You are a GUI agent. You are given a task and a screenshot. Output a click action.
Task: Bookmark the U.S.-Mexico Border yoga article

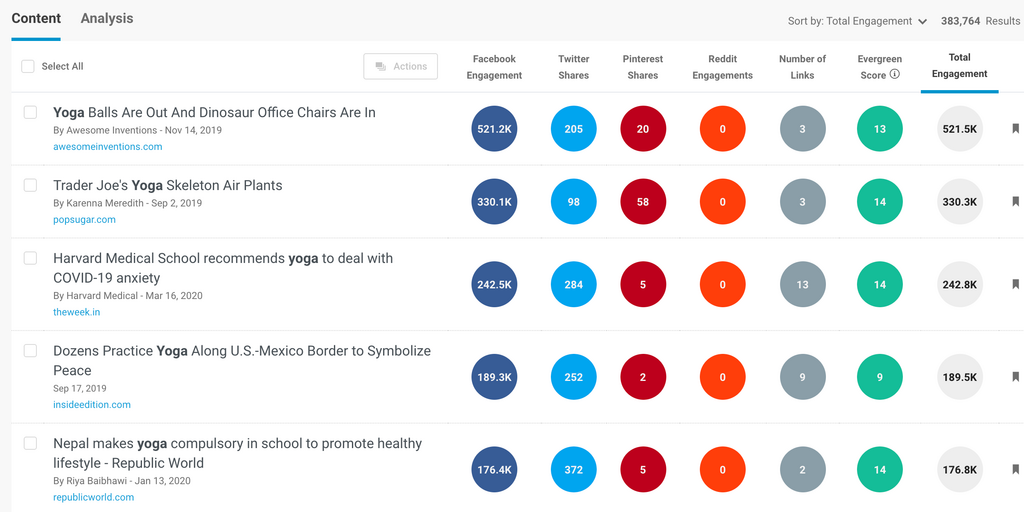click(1015, 377)
